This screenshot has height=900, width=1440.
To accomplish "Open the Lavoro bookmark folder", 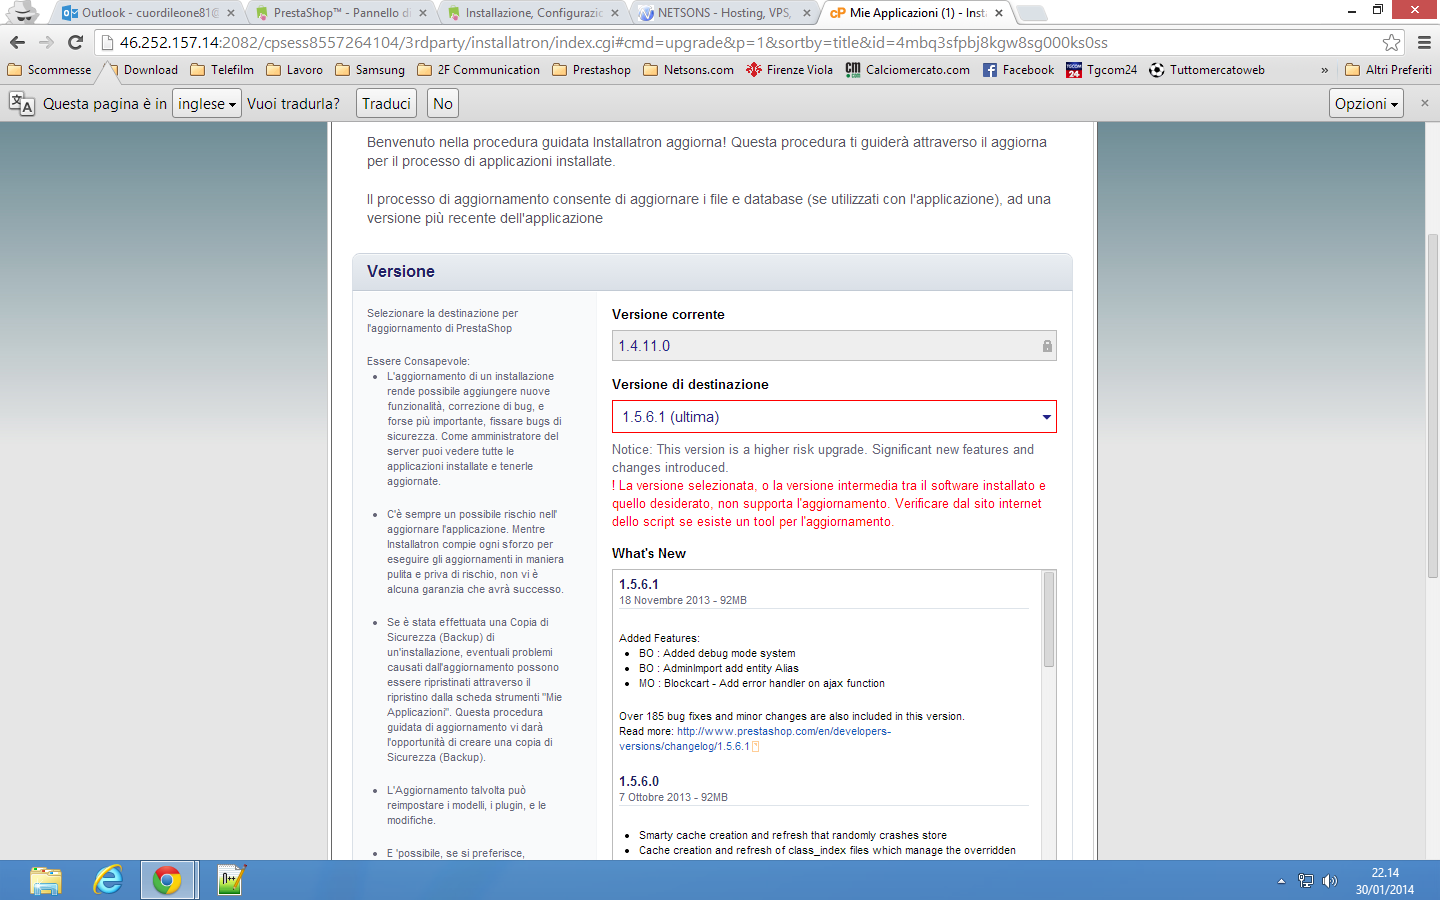I will (x=294, y=70).
